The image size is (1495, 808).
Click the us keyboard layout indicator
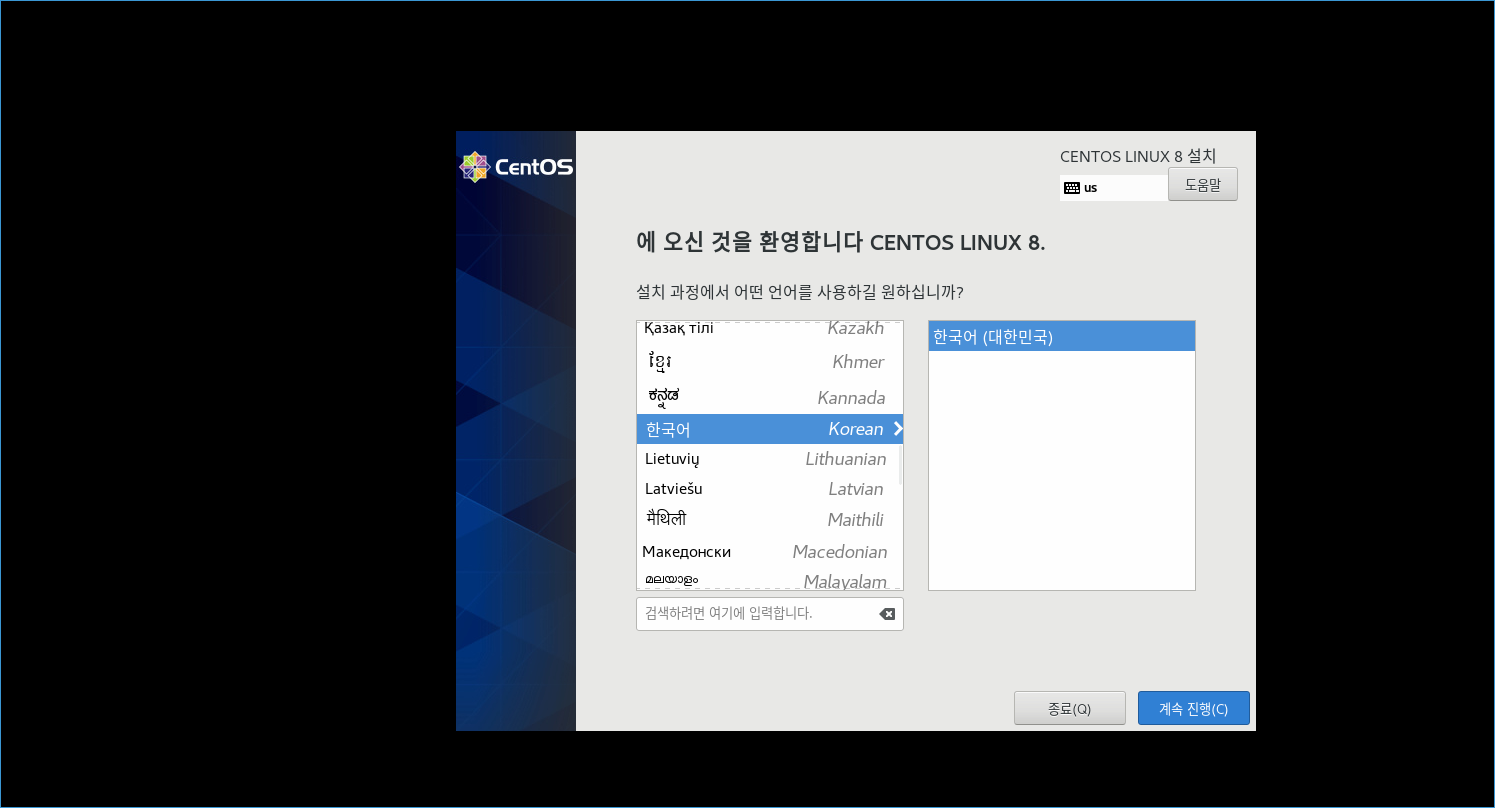[x=1114, y=187]
